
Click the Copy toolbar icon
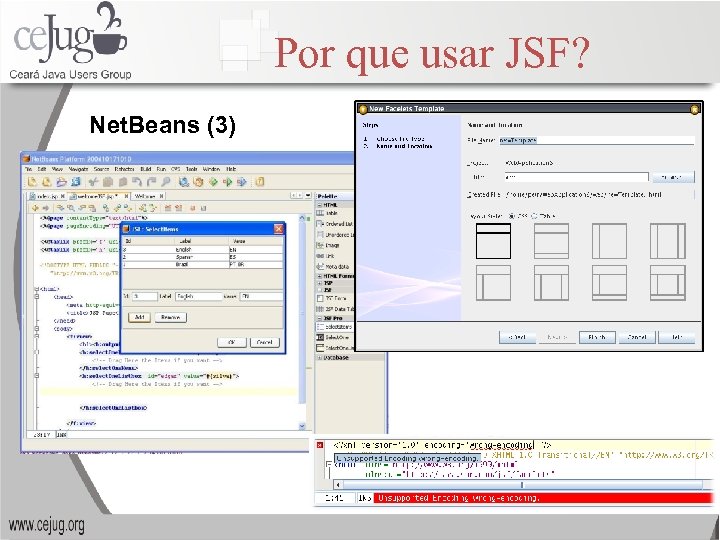tap(108, 182)
